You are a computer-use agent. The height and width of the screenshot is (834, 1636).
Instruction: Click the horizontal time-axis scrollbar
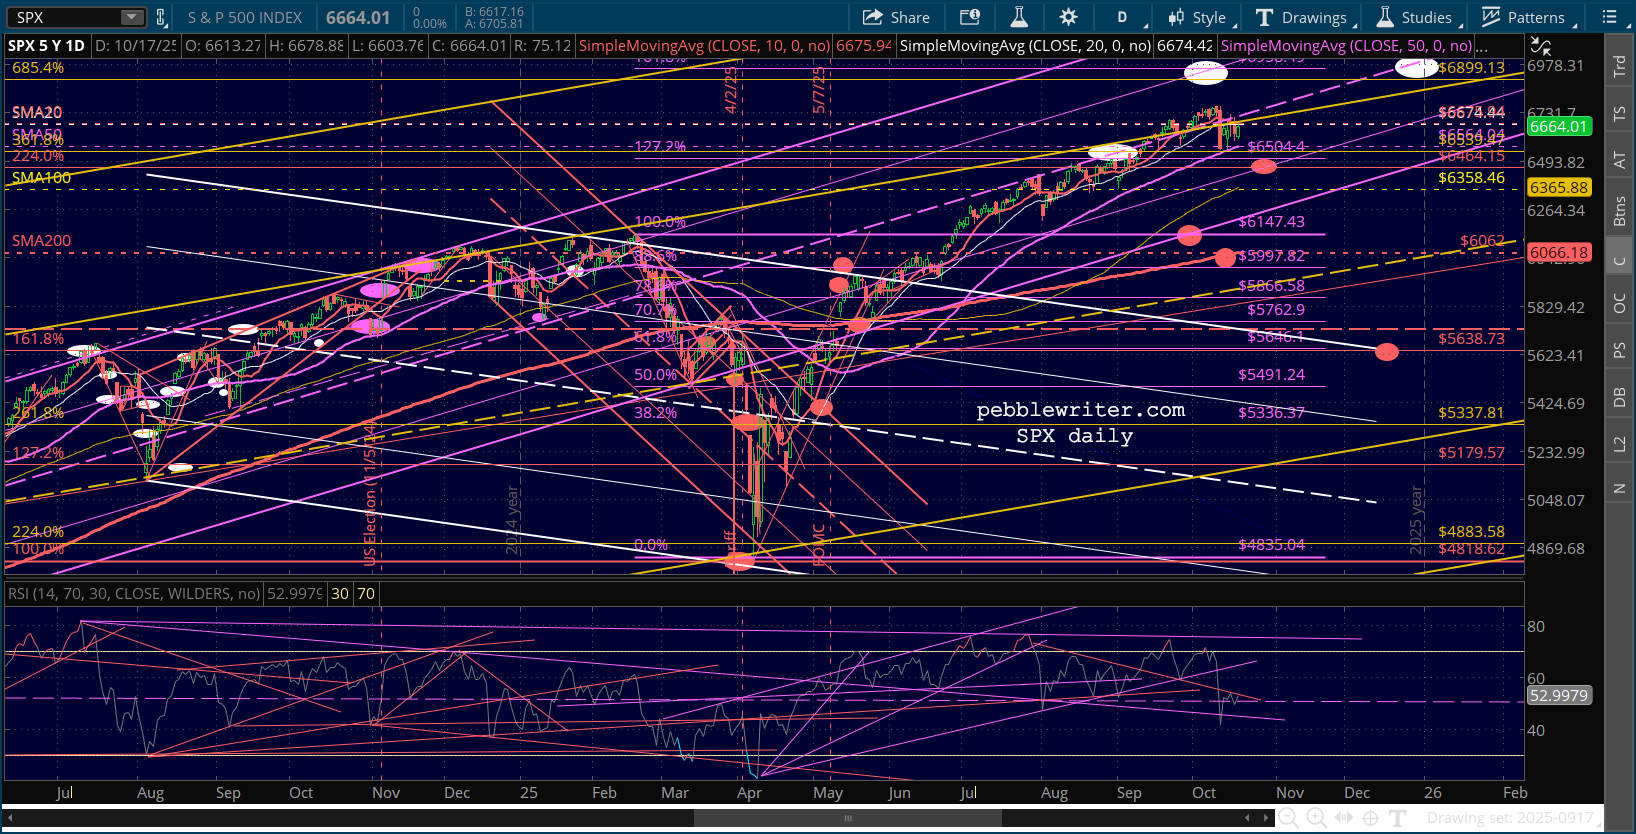click(848, 818)
